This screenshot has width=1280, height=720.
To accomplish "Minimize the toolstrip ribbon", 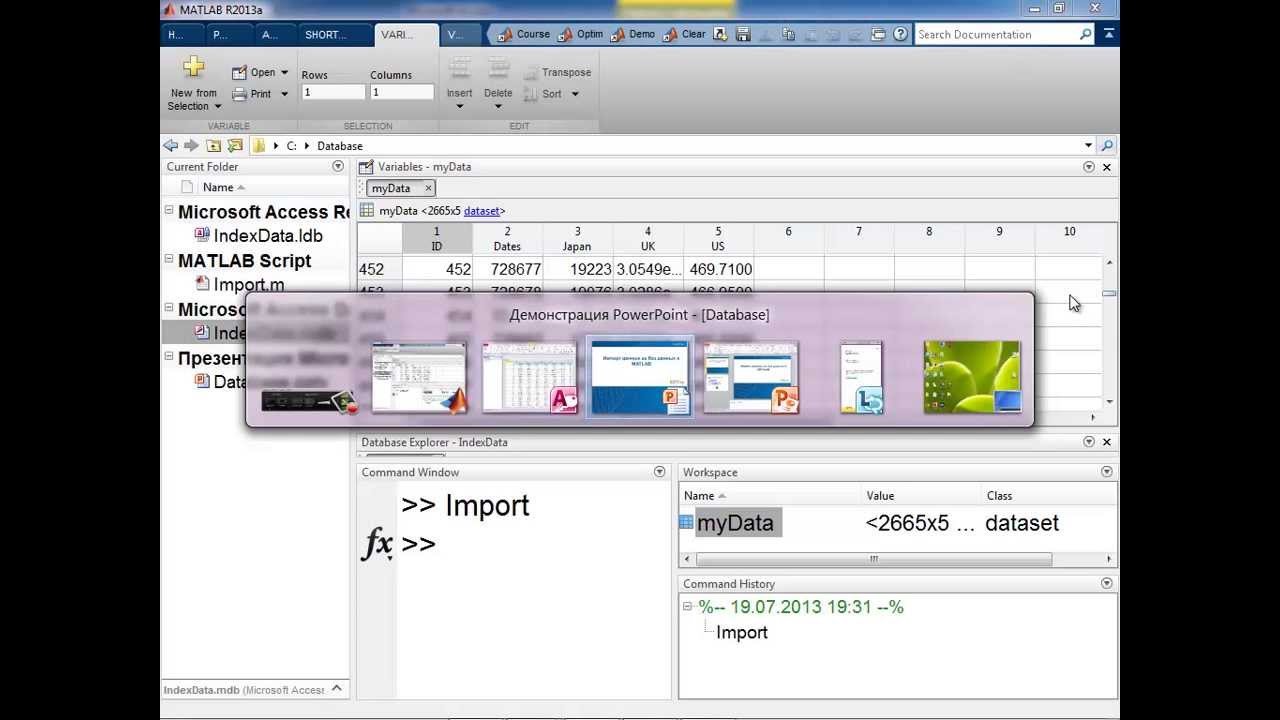I will point(1108,34).
